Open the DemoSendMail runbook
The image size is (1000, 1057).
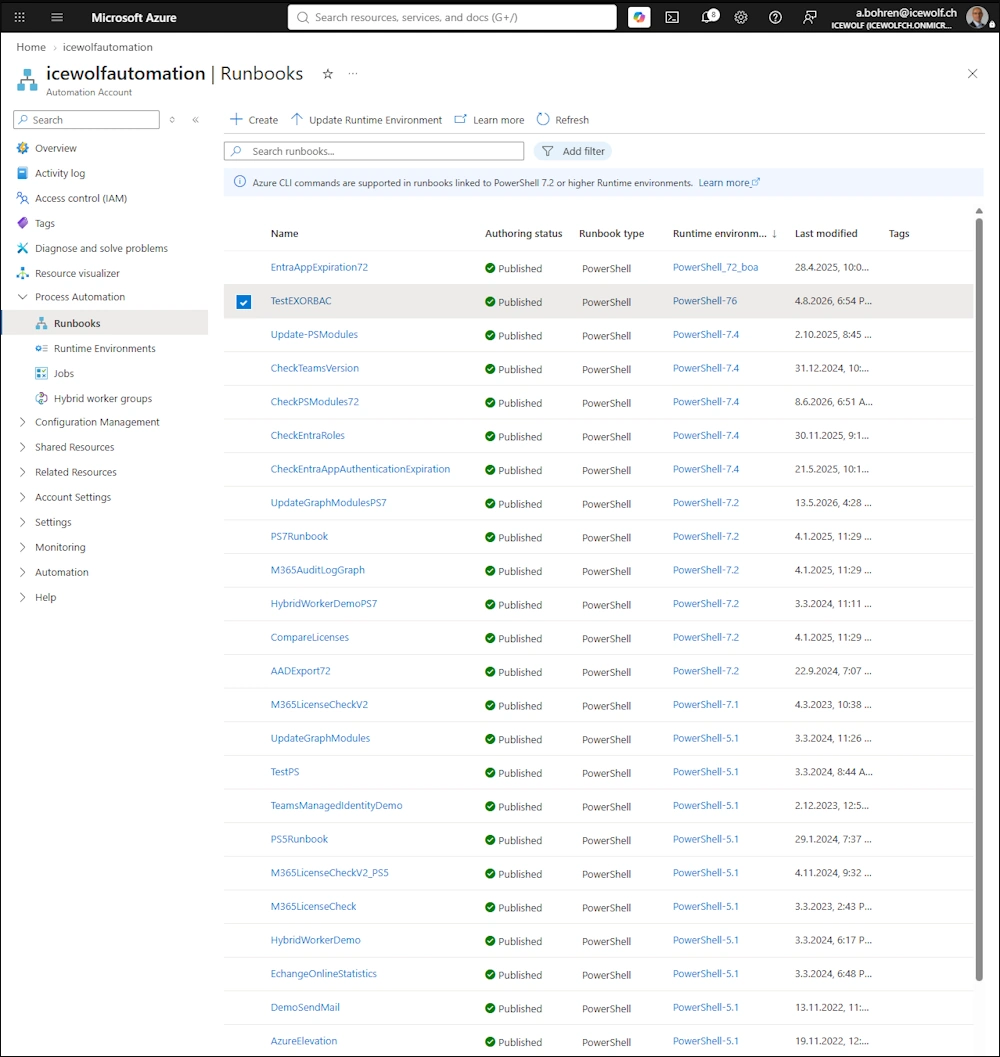[x=305, y=1007]
